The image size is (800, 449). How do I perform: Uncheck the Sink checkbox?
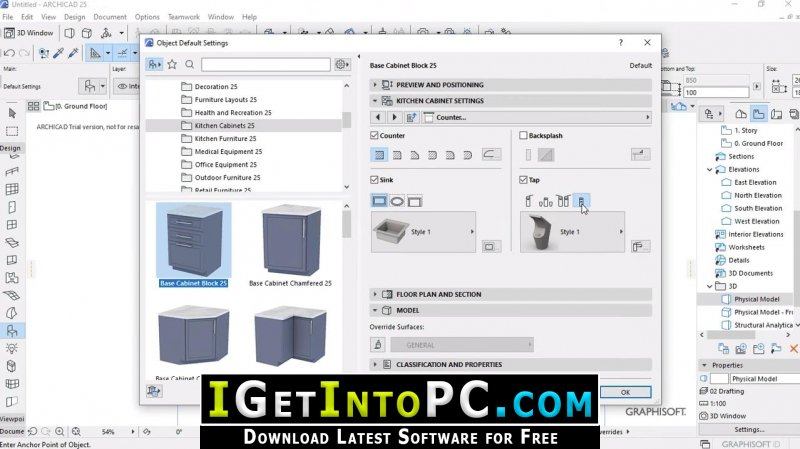point(374,180)
